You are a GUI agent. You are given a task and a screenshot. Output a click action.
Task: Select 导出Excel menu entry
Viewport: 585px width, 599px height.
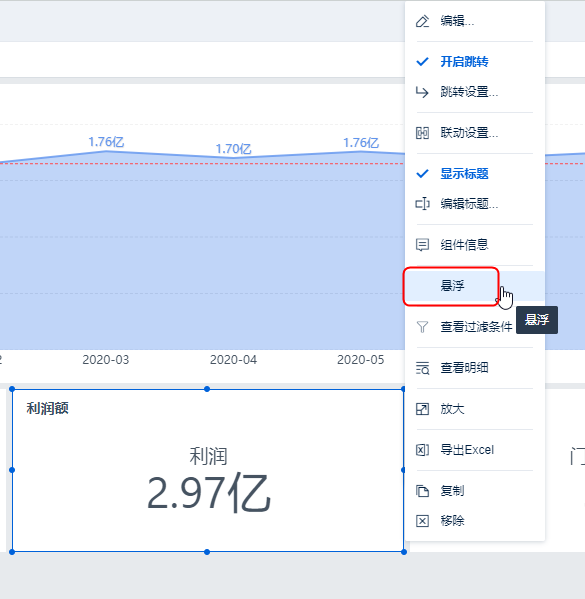click(x=475, y=450)
